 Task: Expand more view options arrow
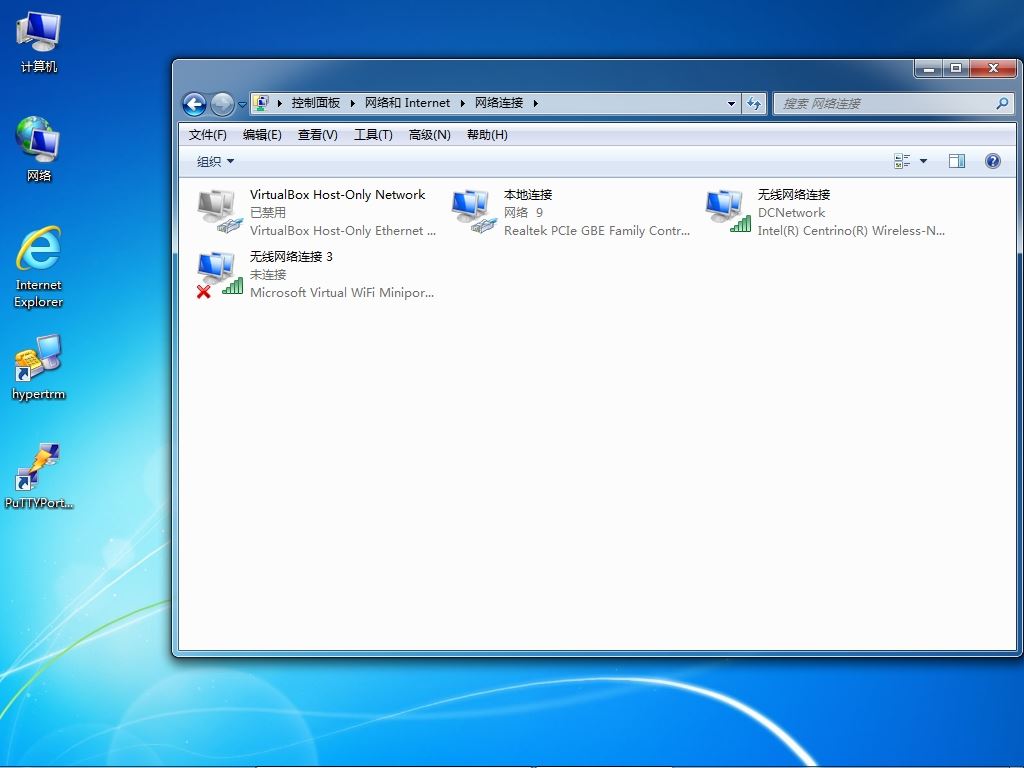click(x=923, y=161)
